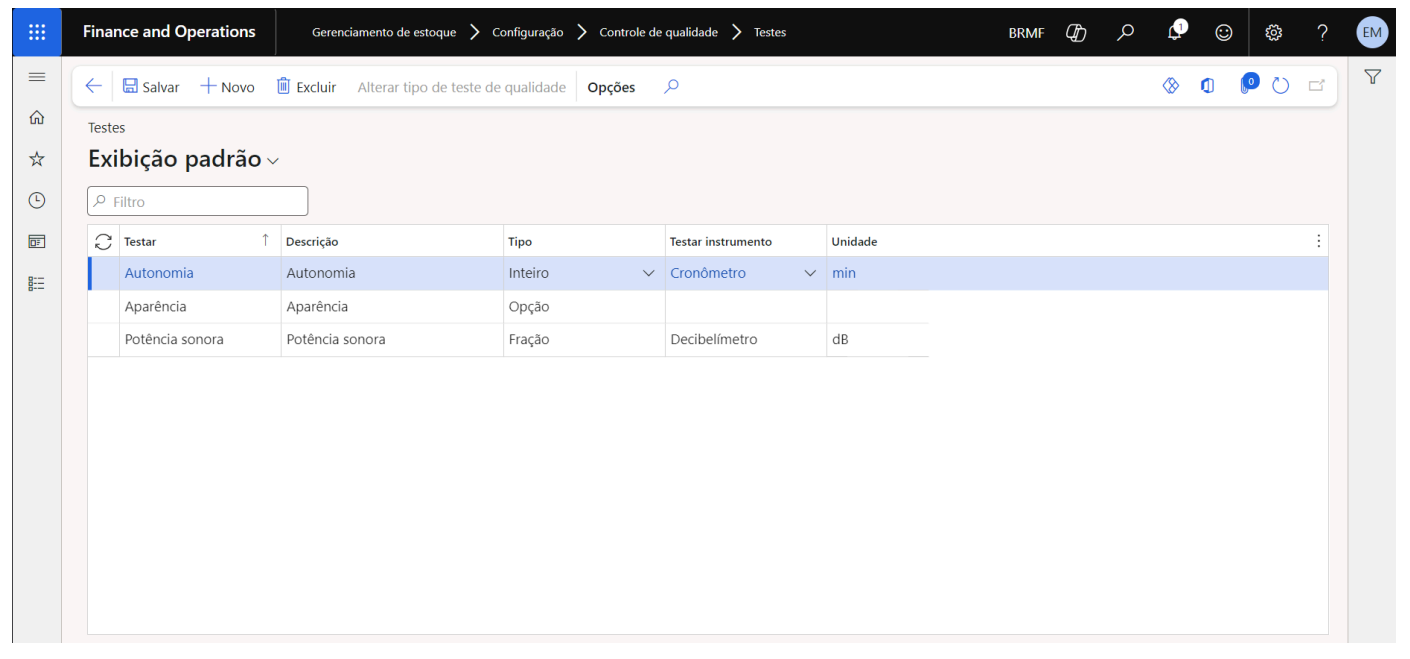Expand the Tipo dropdown for Autonomia
This screenshot has height=659, width=1410.
648,274
